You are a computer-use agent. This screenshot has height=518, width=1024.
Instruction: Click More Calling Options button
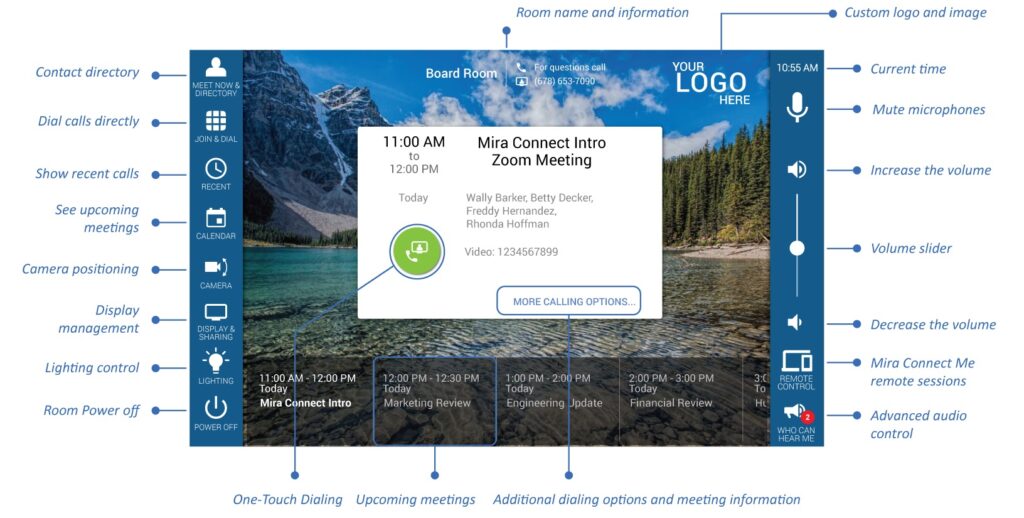click(x=569, y=301)
